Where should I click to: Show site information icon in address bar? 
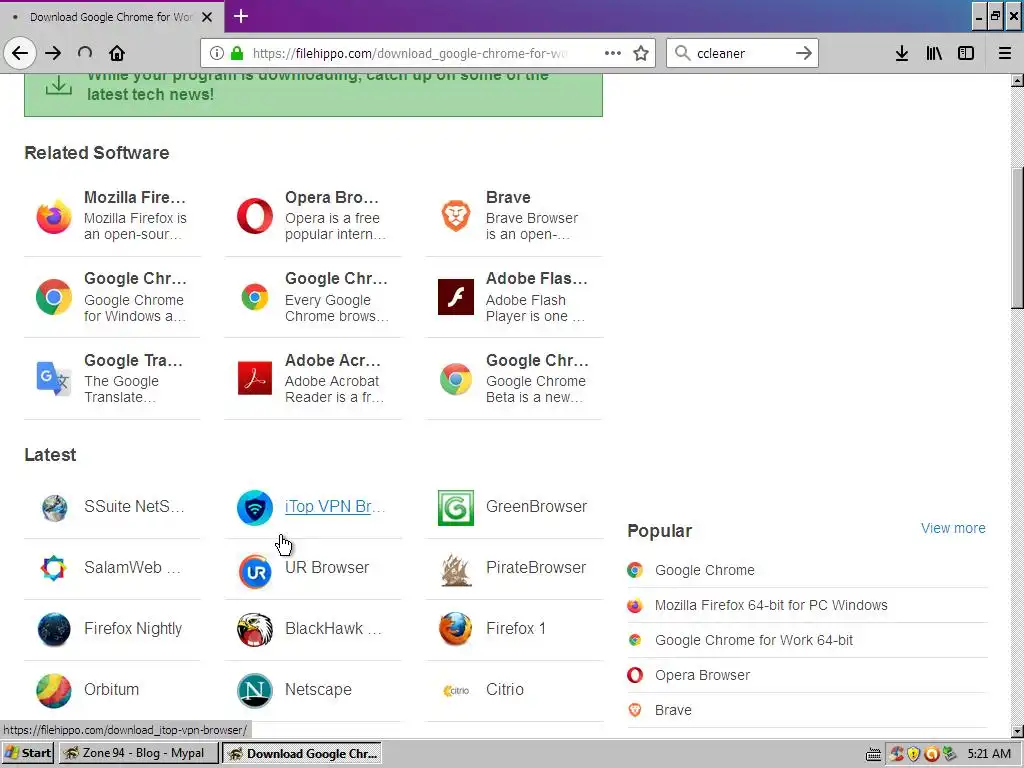coord(217,53)
